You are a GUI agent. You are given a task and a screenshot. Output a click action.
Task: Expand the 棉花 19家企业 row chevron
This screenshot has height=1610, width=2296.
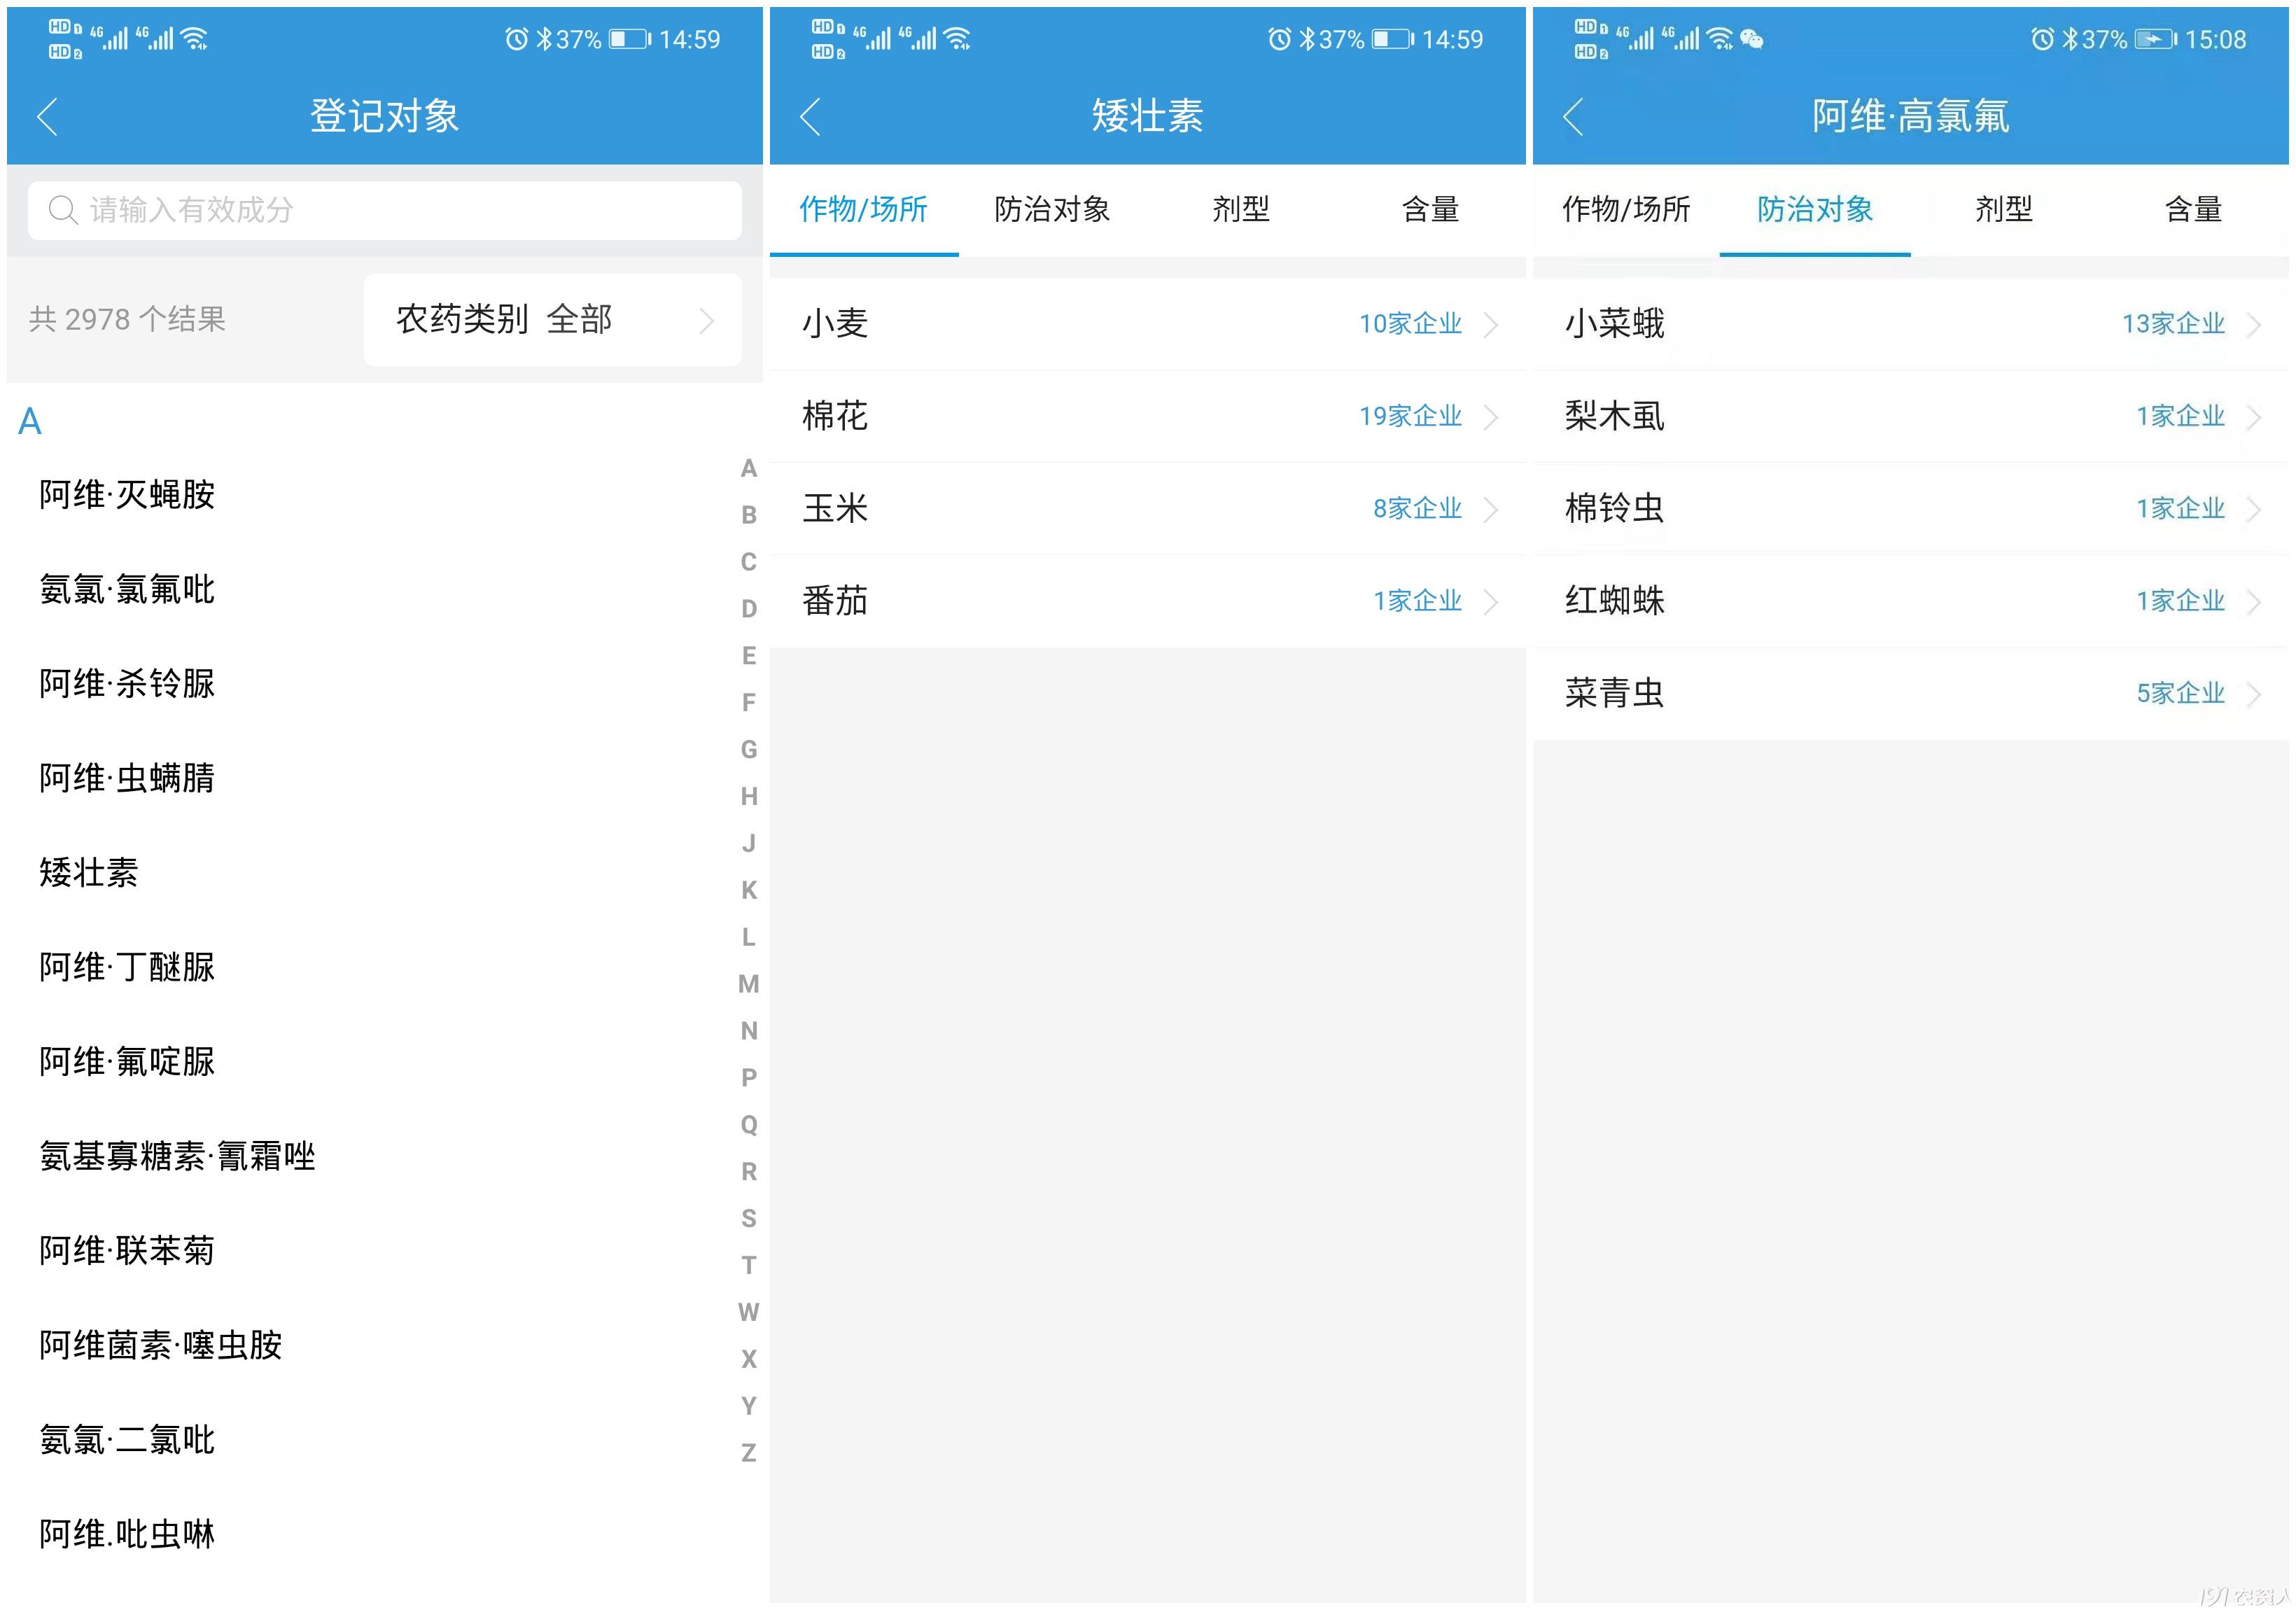1490,416
